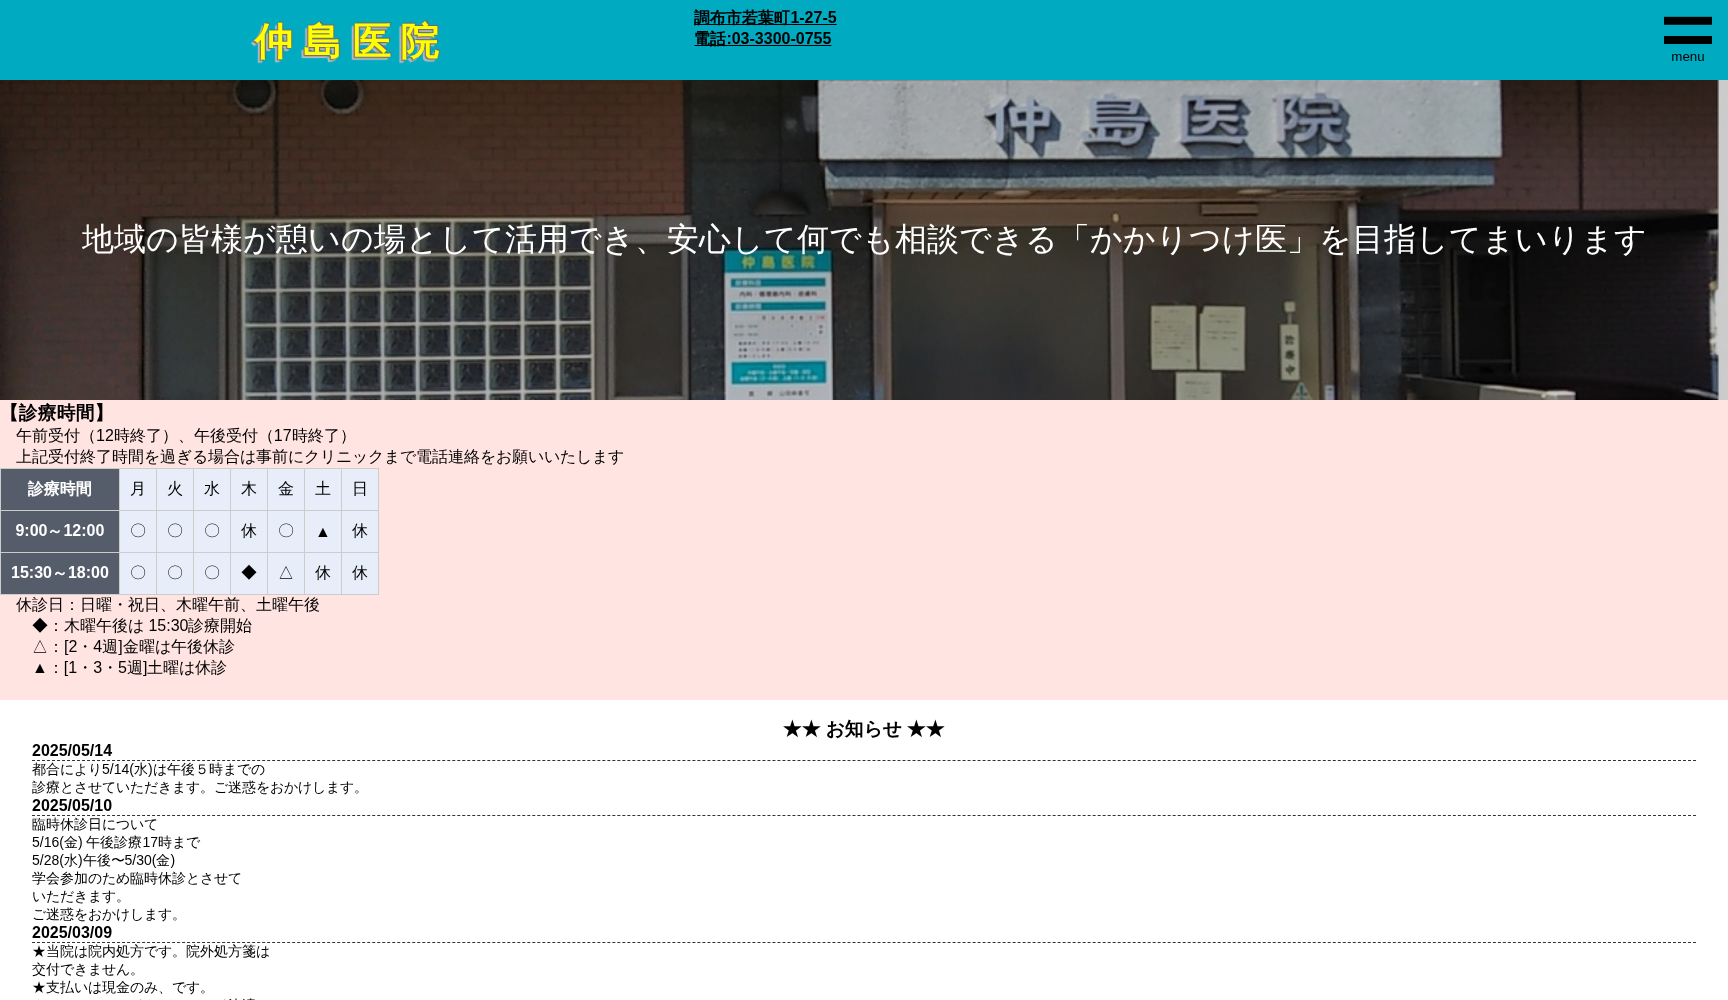
Task: Click the circle for Wednesday 15:30–18:00
Action: click(x=212, y=573)
